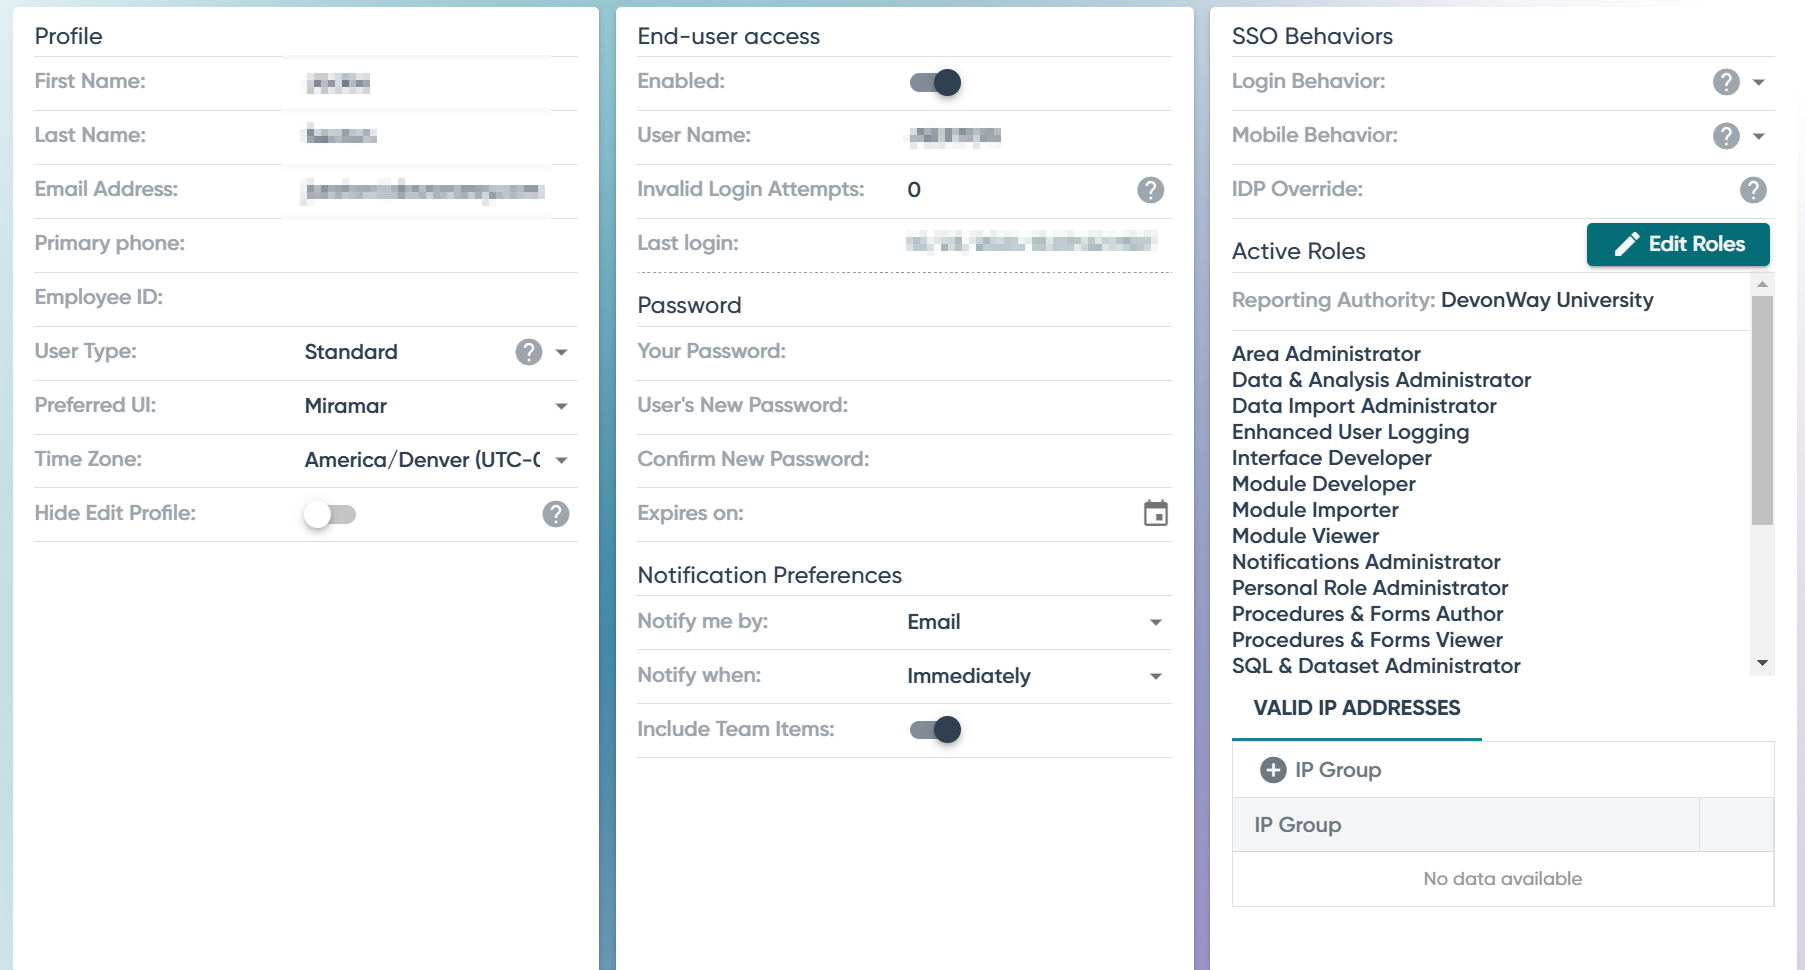Click the roles list scroll-down arrow

1762,663
